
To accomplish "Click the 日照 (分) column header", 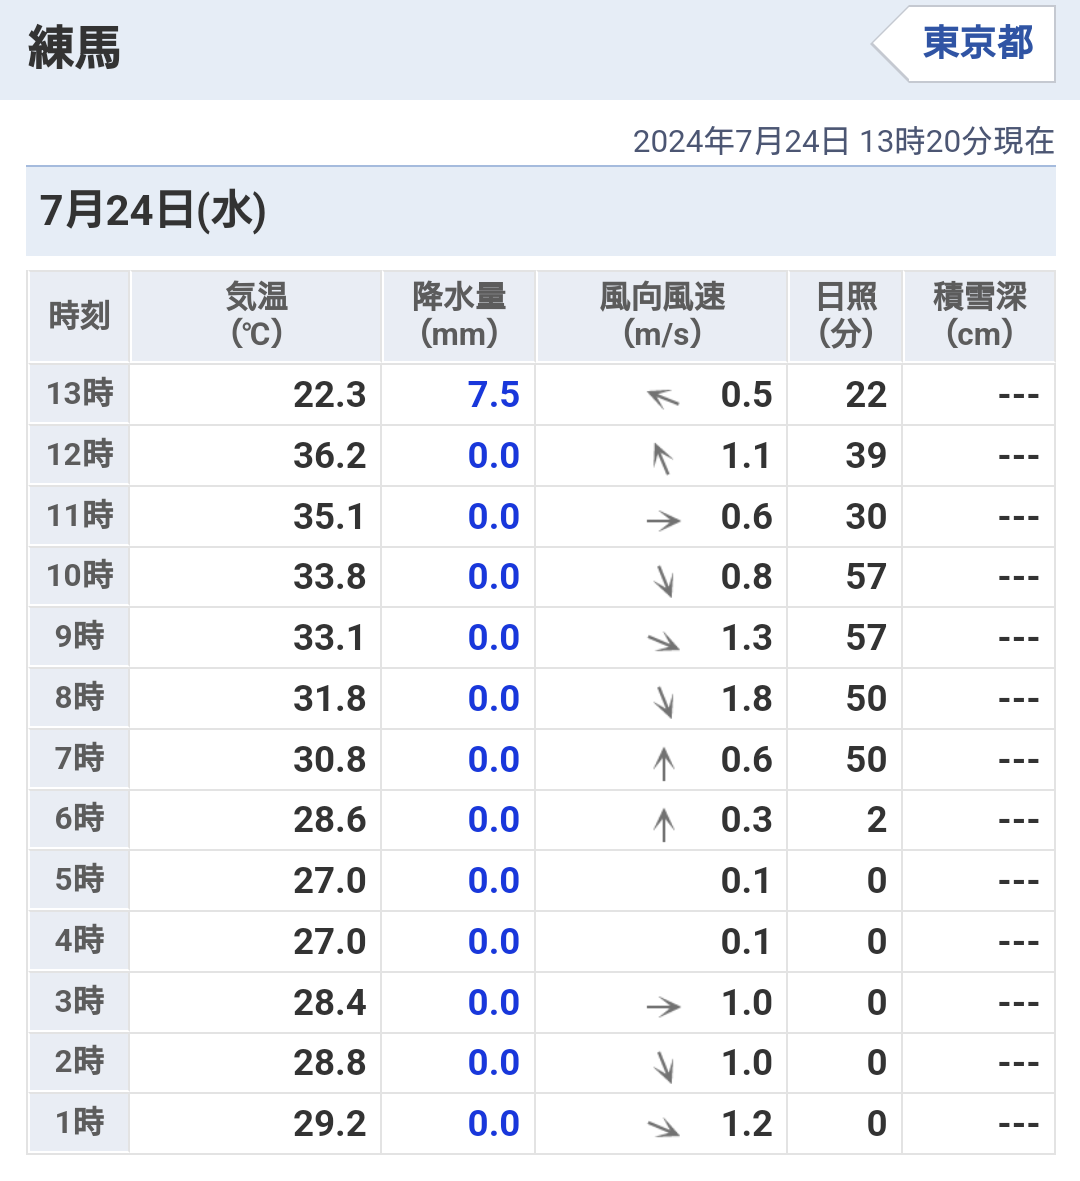I will 846,316.
